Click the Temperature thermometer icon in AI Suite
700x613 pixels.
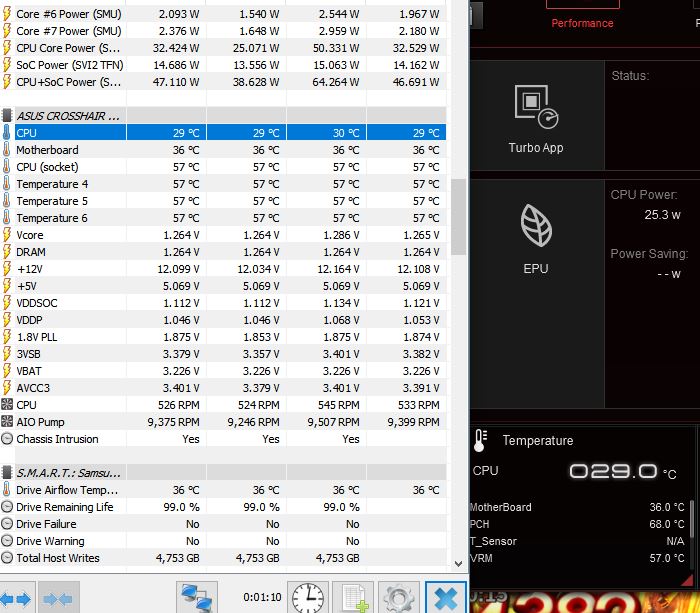pyautogui.click(x=480, y=441)
